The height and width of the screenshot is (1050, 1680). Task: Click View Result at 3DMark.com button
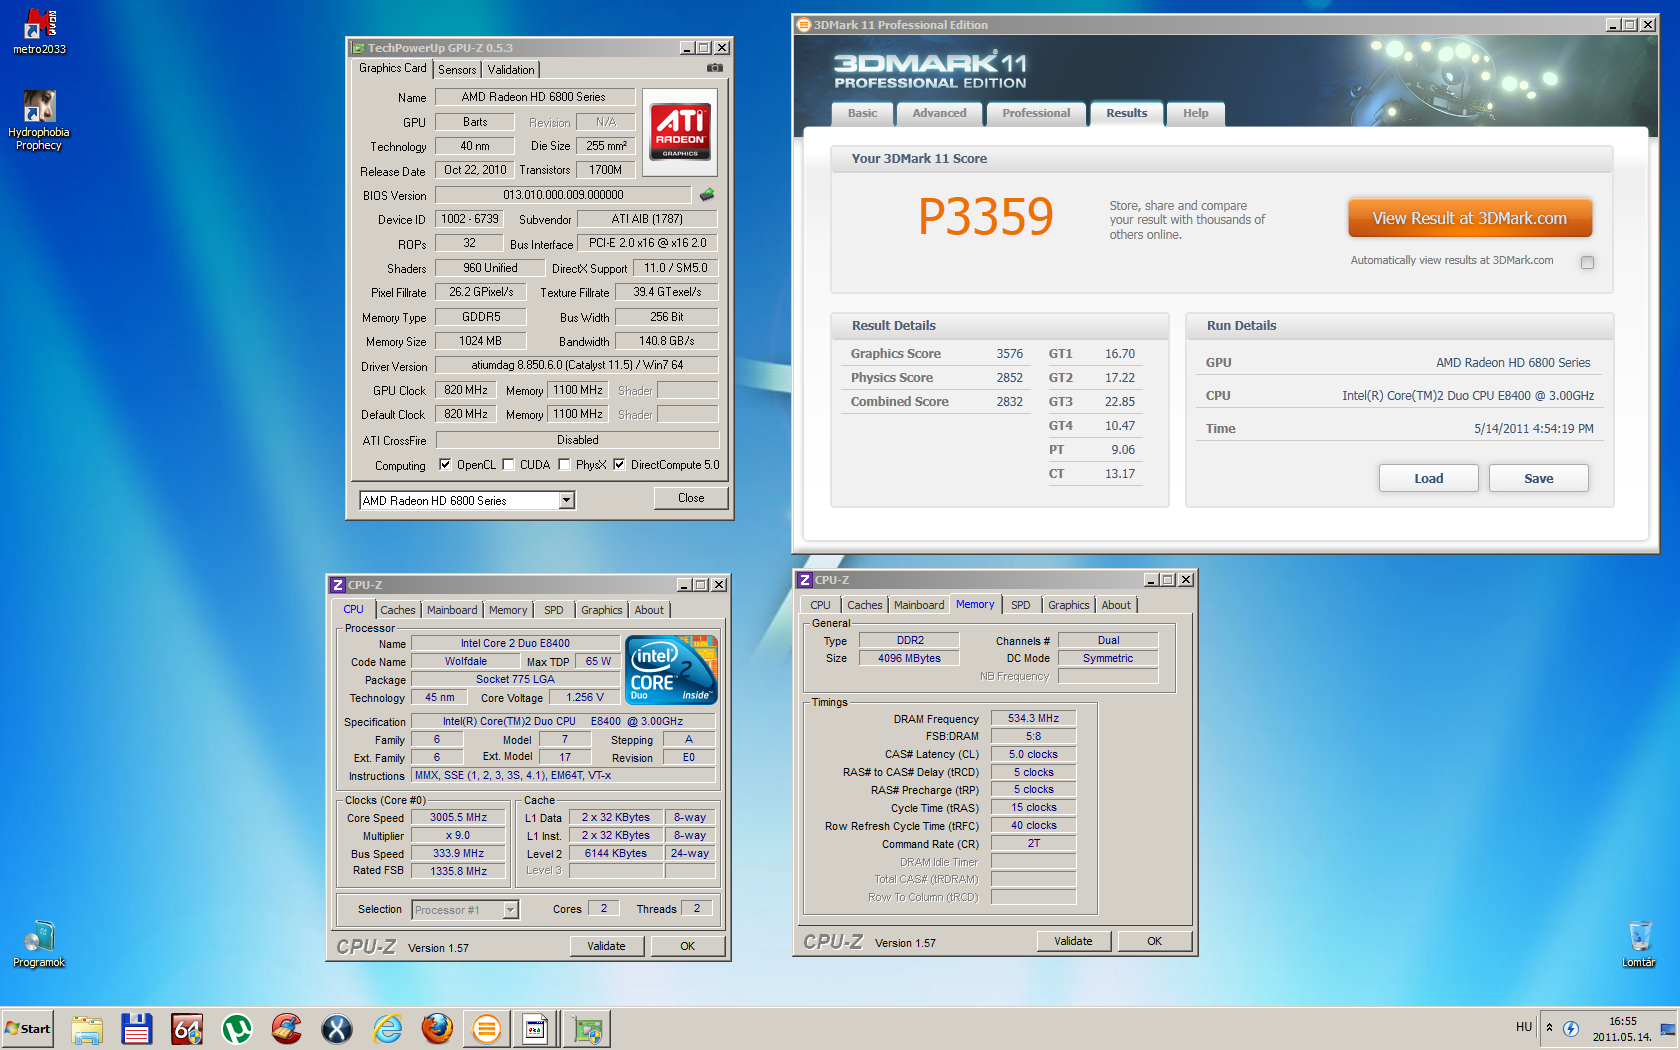pyautogui.click(x=1469, y=218)
